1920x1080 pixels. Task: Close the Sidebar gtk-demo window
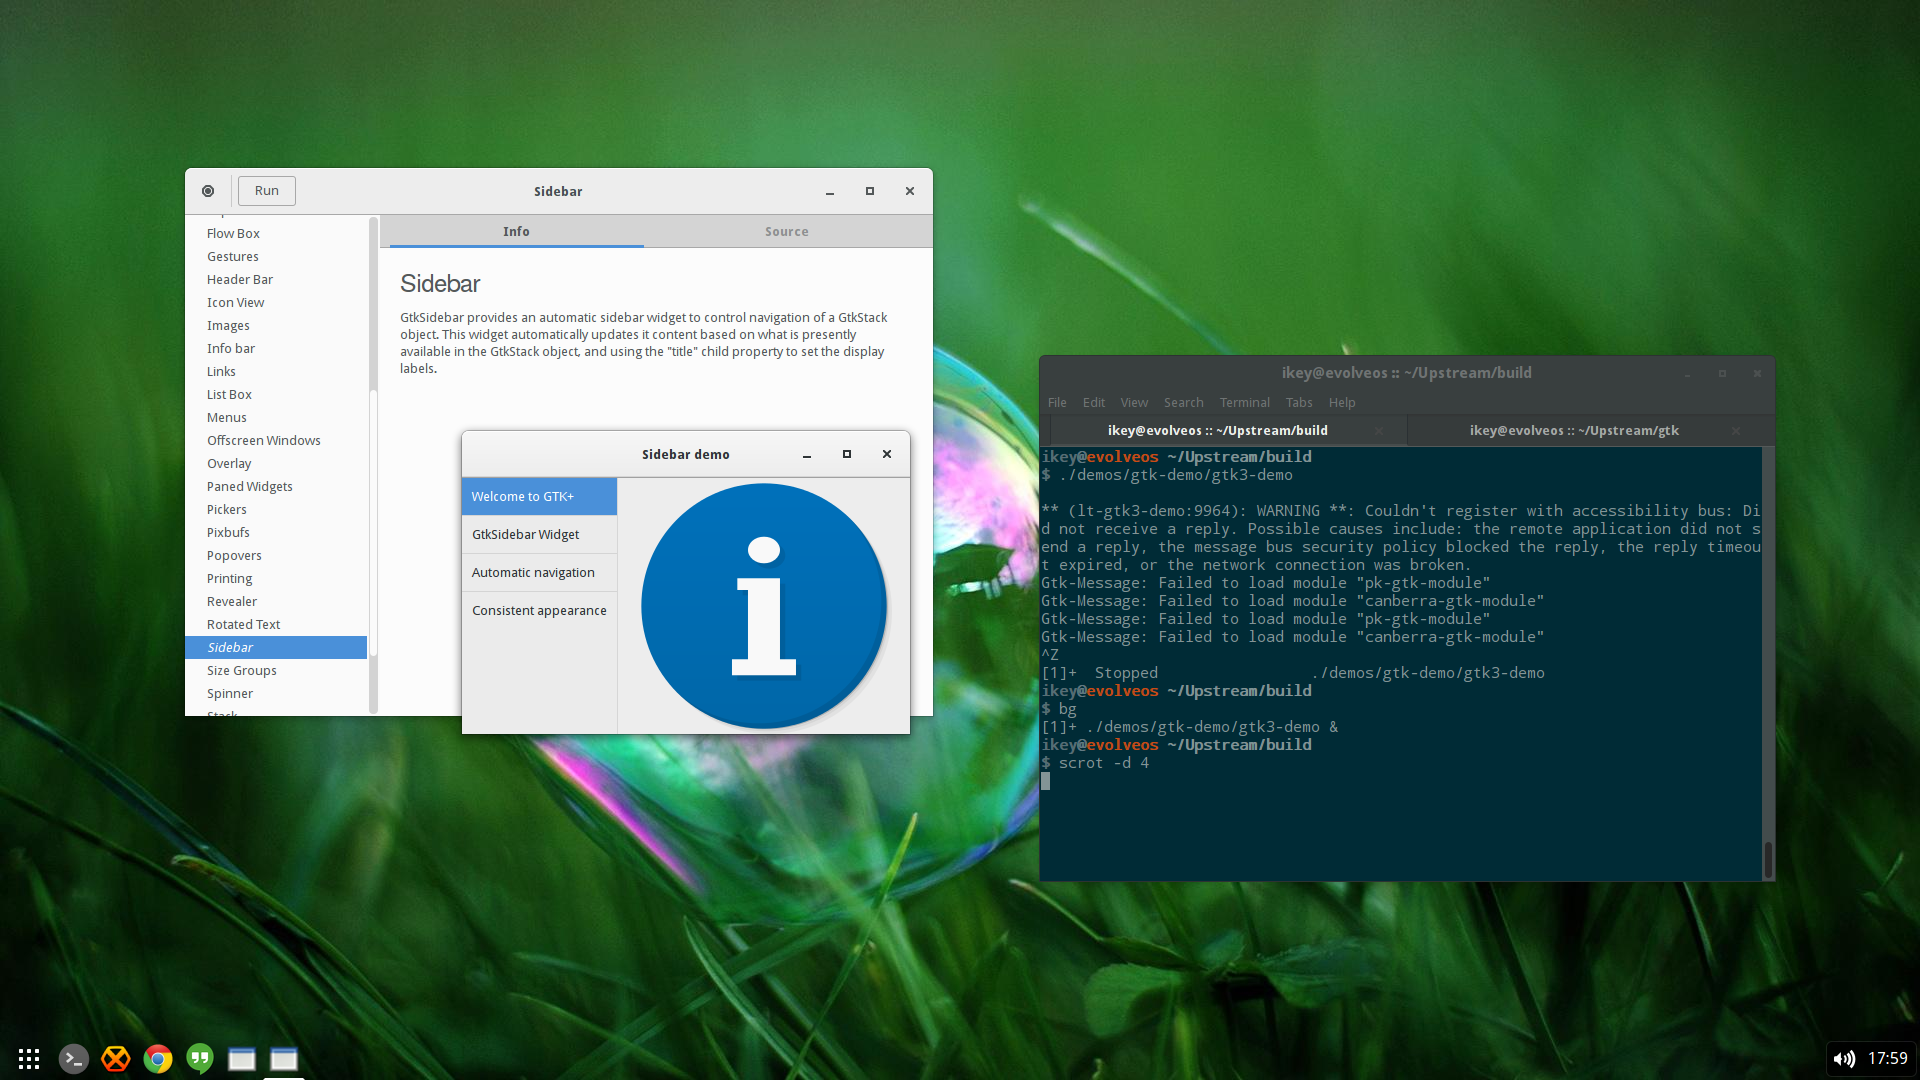[910, 191]
